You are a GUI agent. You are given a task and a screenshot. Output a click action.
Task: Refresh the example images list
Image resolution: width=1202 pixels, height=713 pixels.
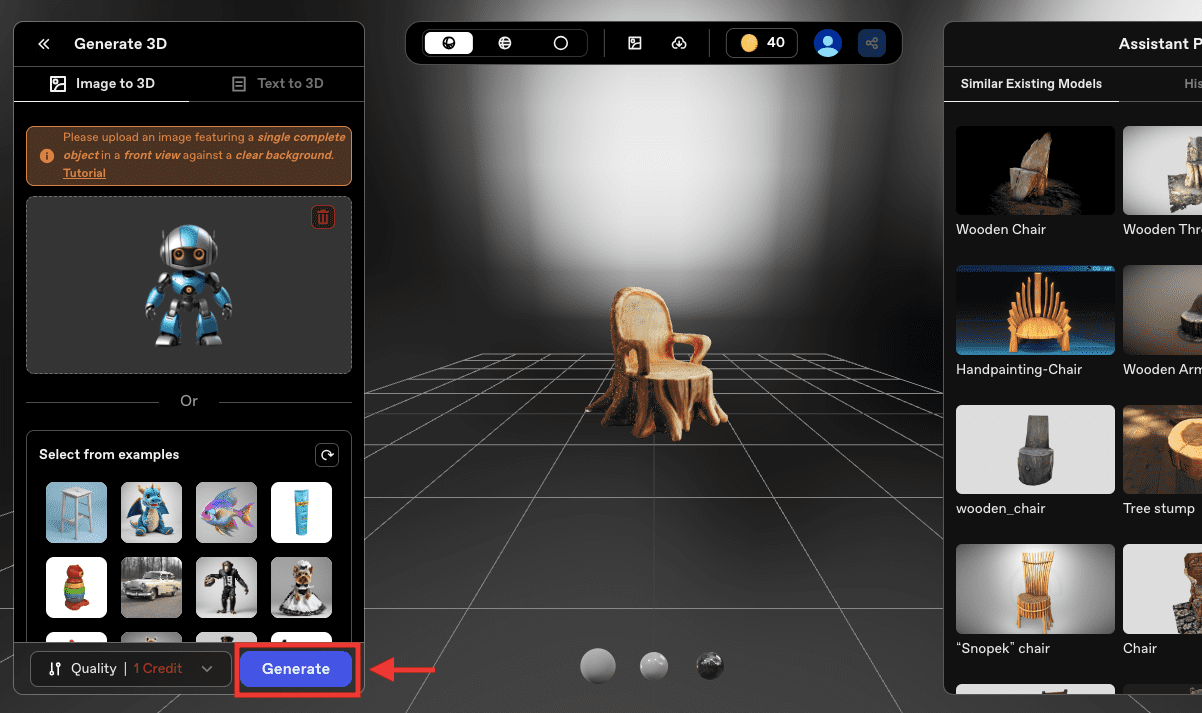click(327, 455)
